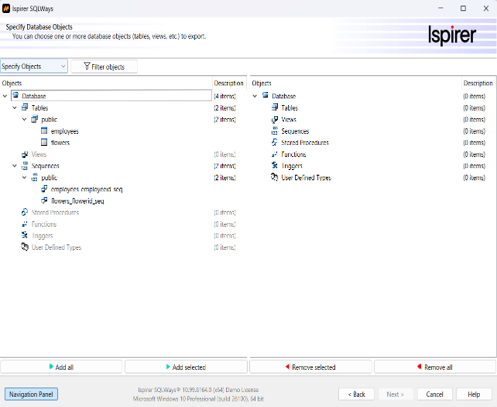Select User Defined Types in right tree

click(306, 177)
